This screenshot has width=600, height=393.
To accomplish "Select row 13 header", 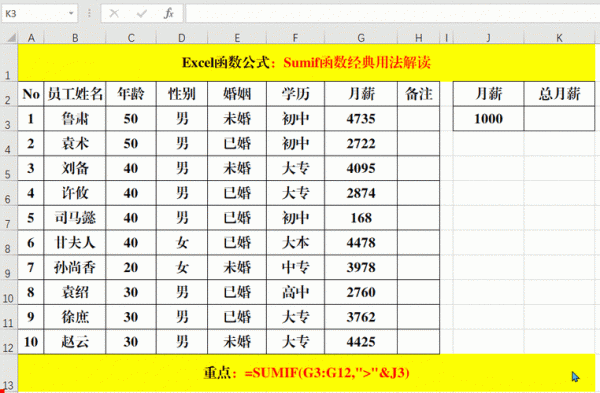I will click(8, 373).
